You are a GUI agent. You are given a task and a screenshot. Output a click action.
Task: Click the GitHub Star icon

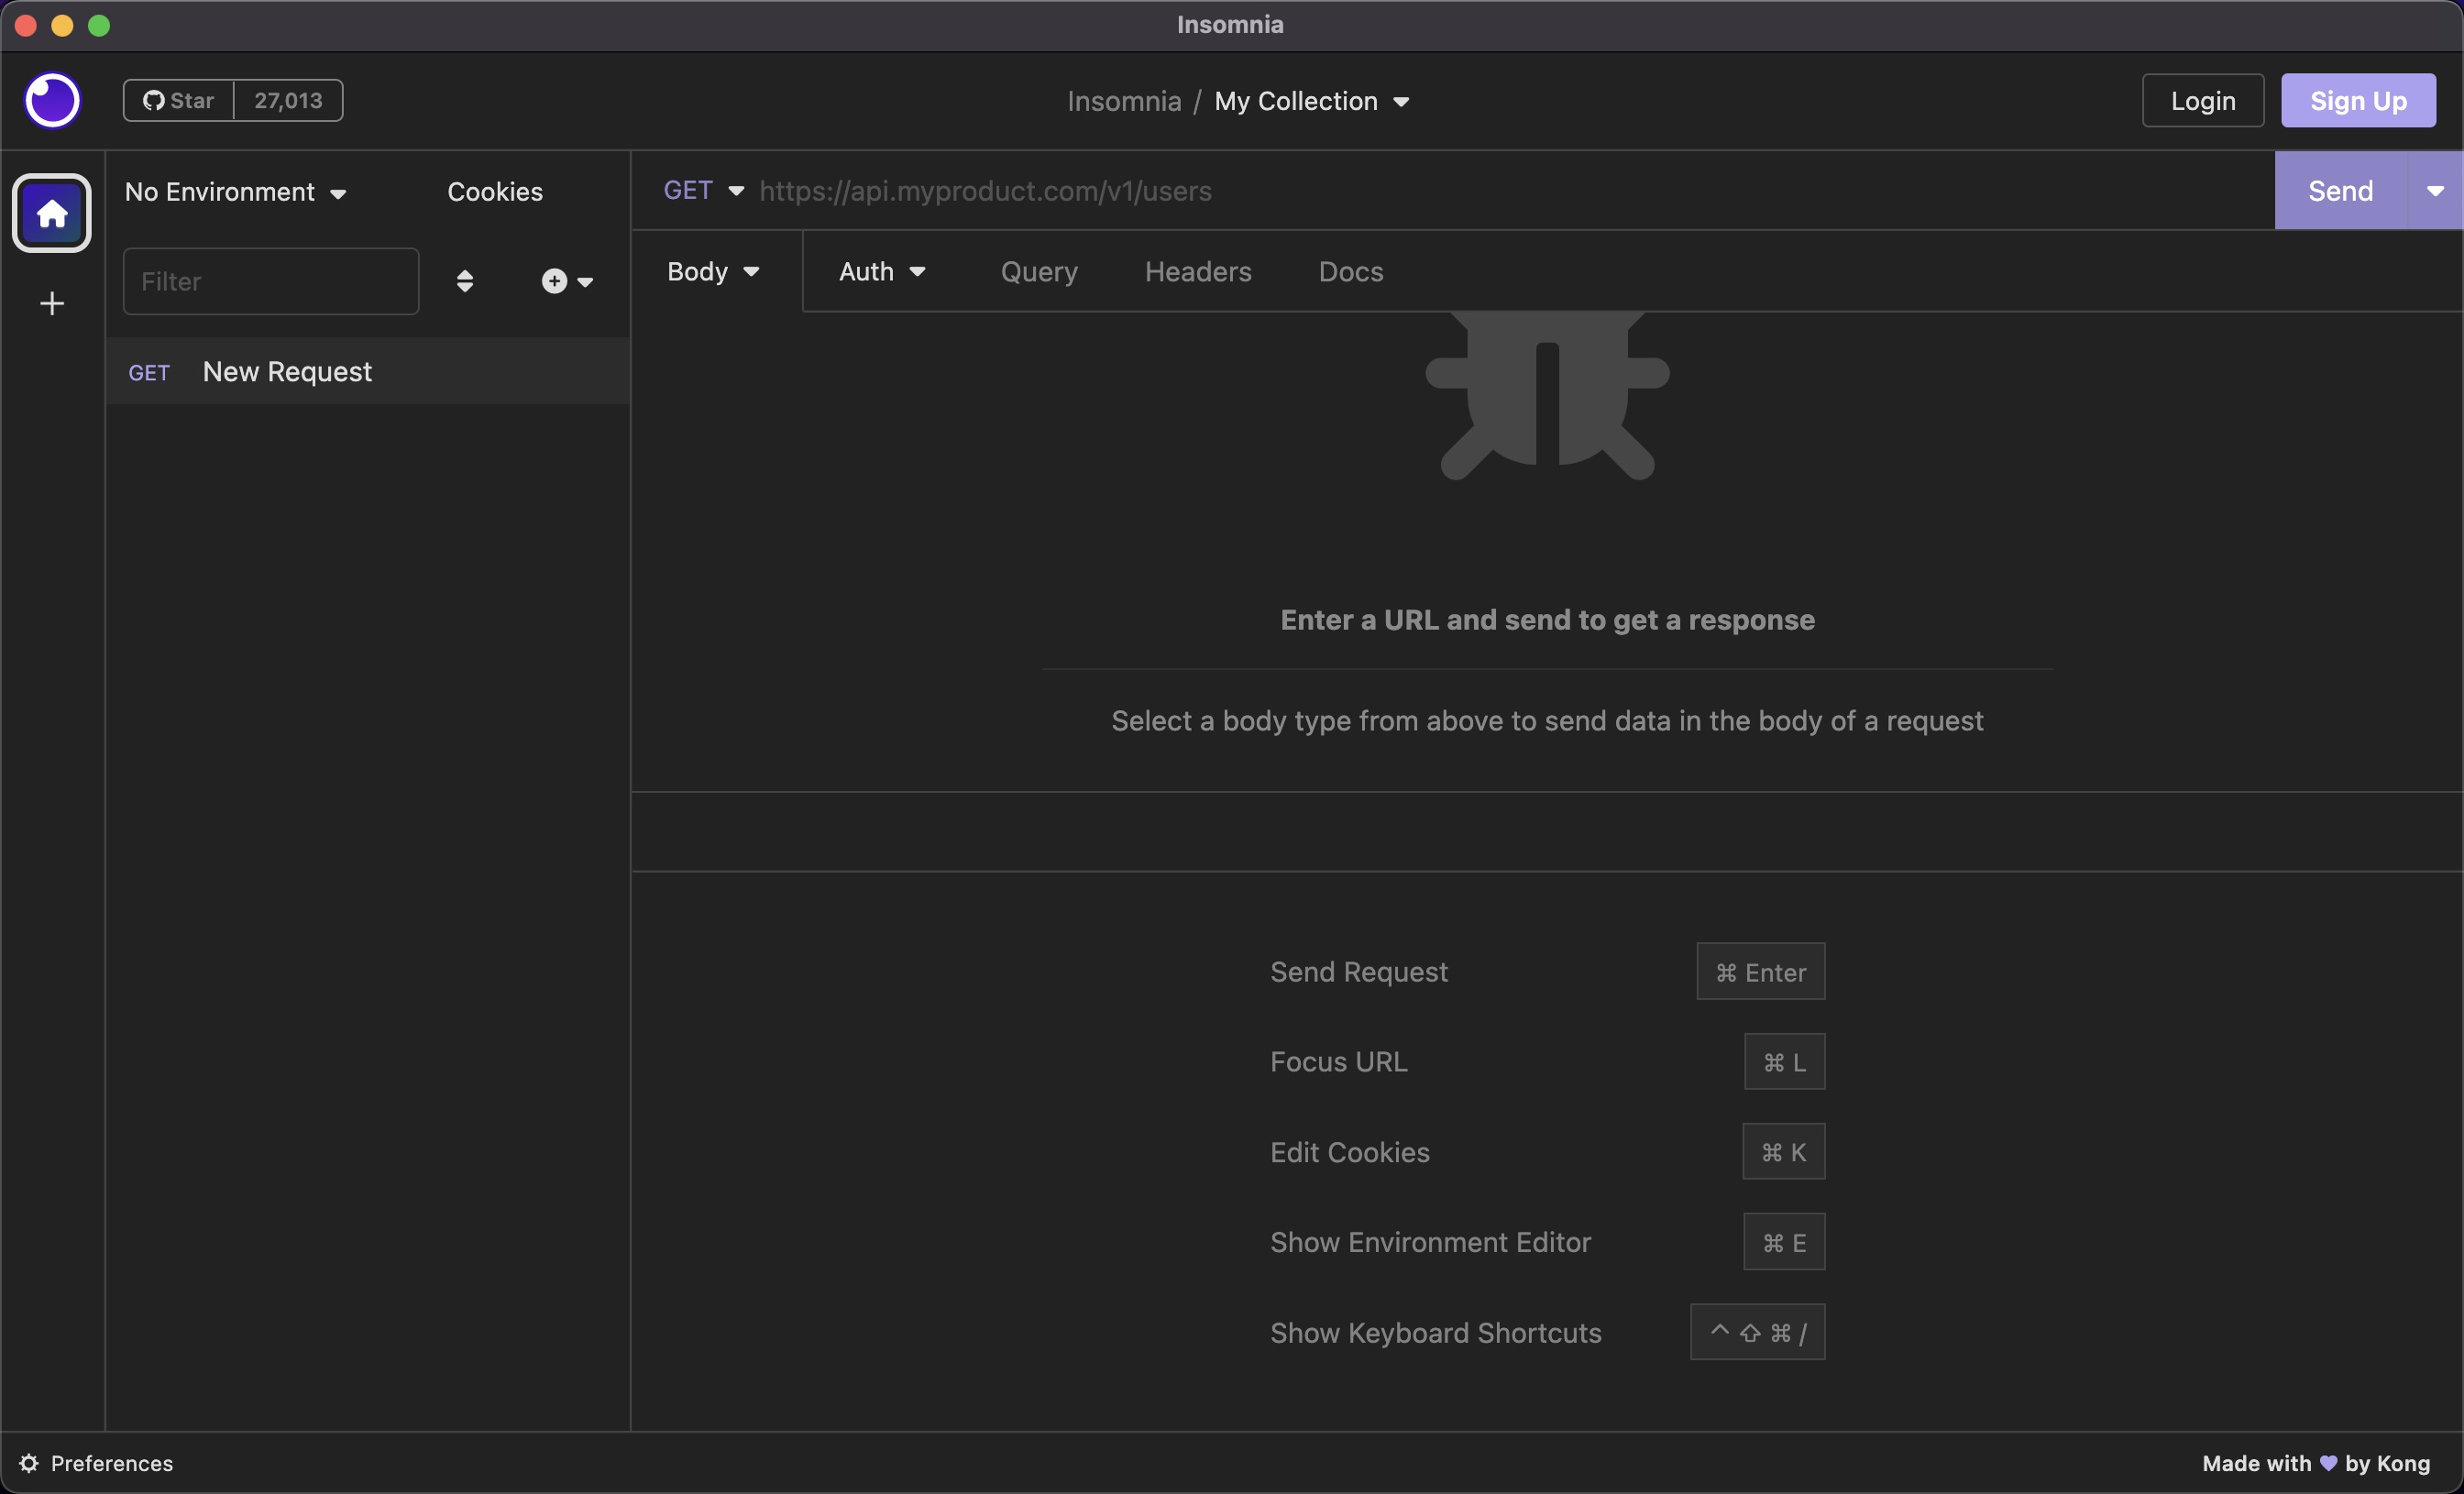[154, 99]
